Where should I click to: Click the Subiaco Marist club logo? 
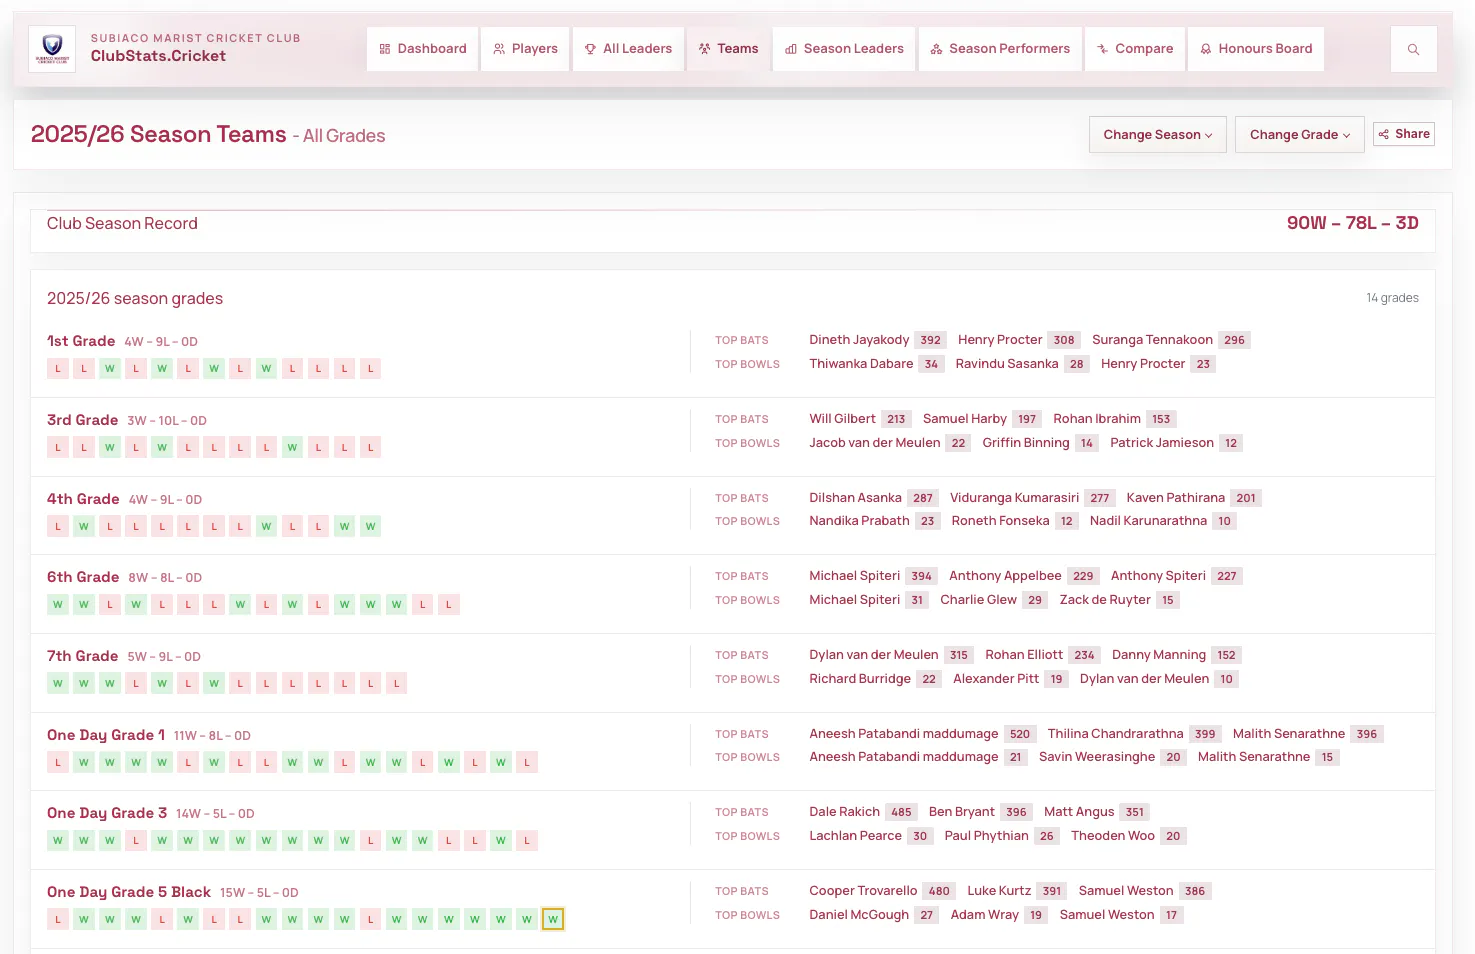pos(52,48)
